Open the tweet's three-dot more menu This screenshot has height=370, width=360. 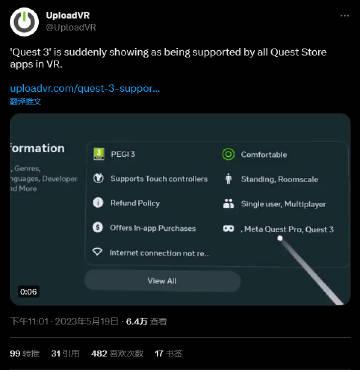(344, 16)
